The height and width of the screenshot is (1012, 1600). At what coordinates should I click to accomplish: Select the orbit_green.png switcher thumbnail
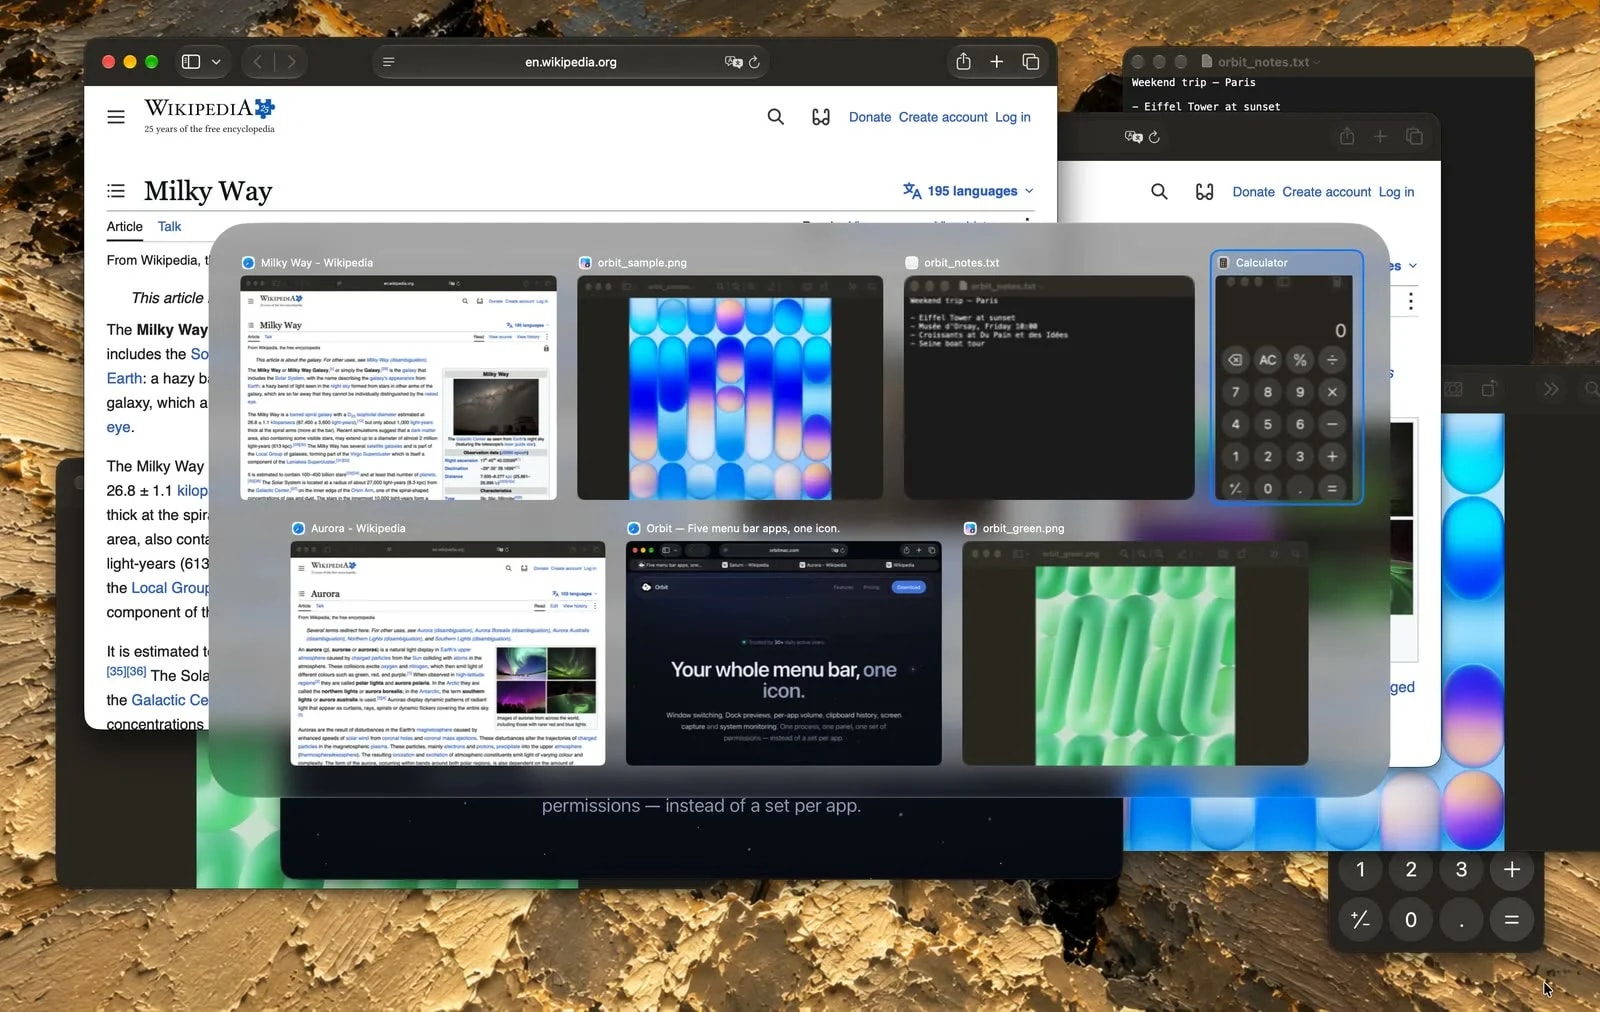1135,654
